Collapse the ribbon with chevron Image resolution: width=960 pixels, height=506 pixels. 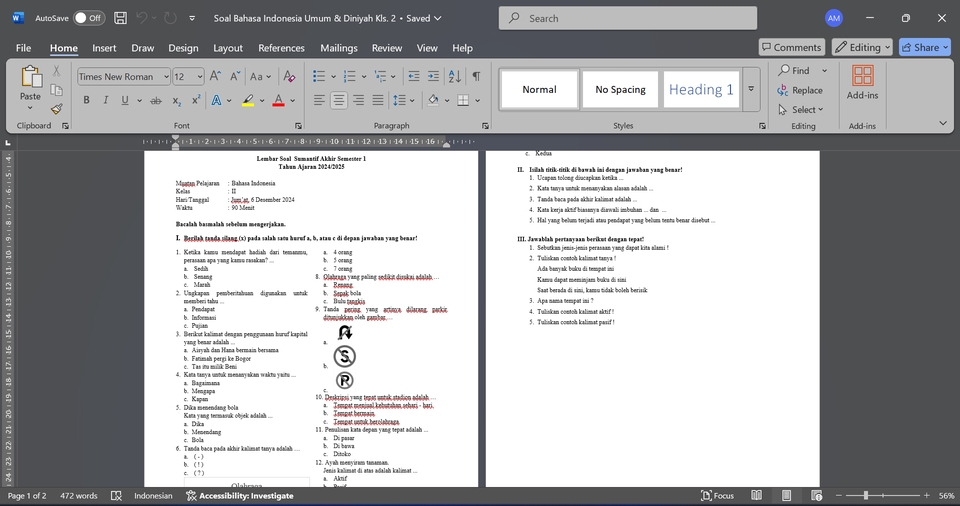943,123
